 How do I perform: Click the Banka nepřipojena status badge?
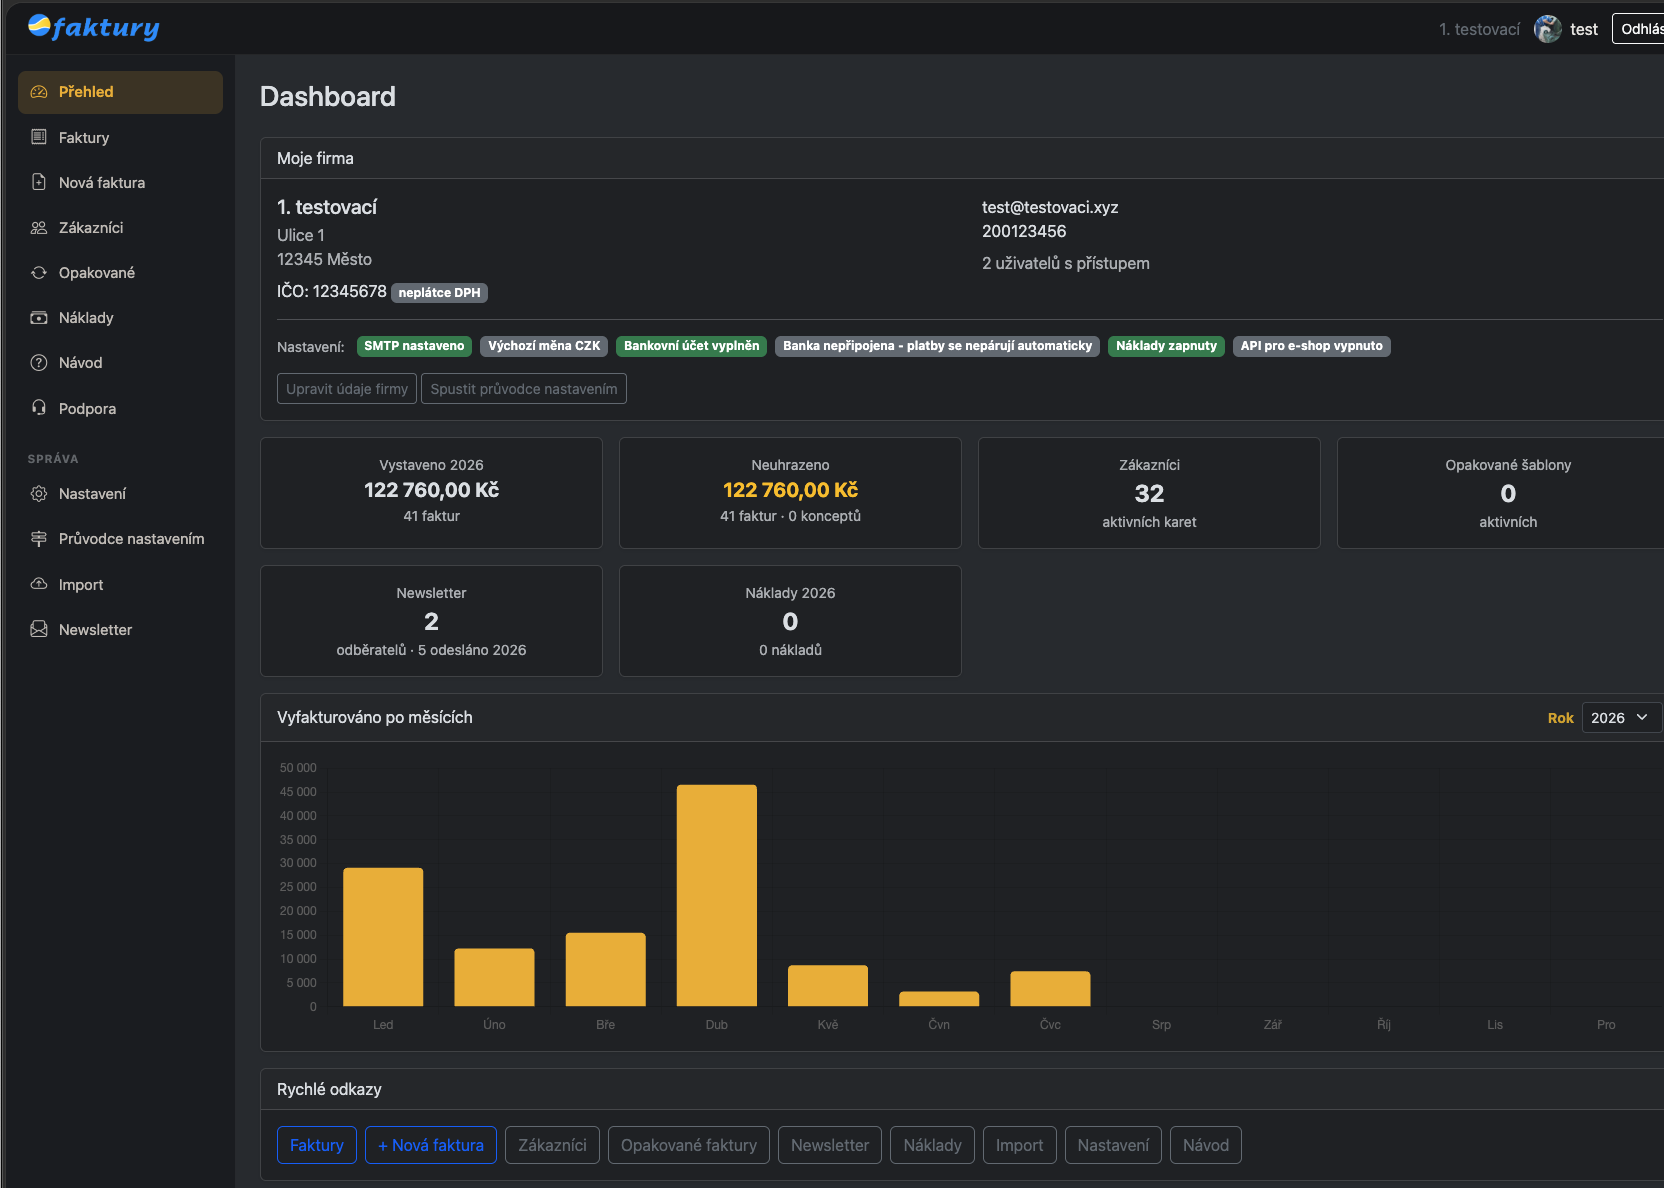[937, 346]
